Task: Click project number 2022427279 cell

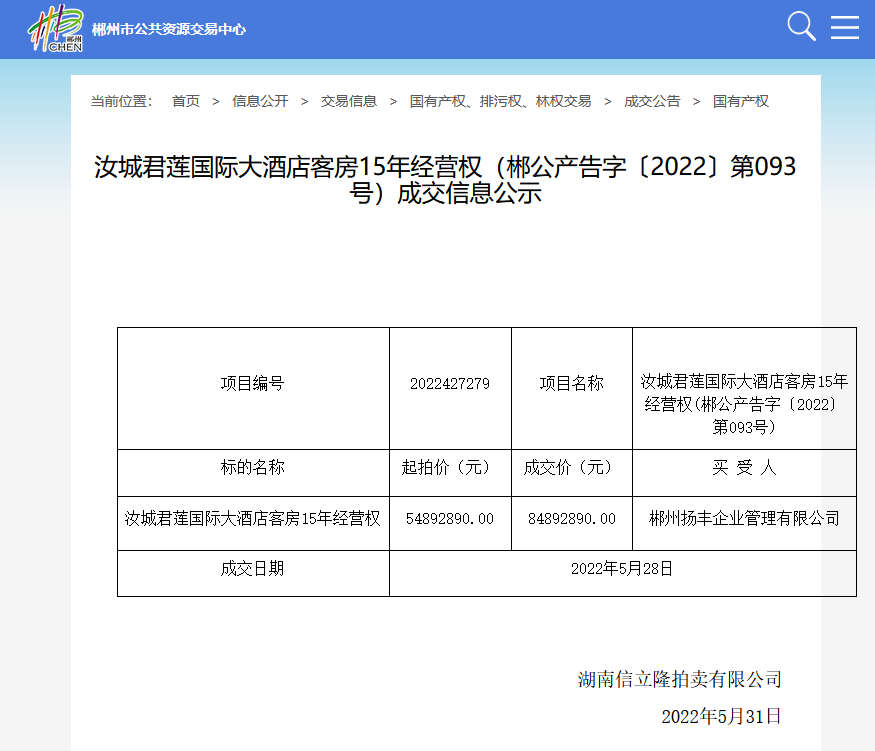Action: coord(450,383)
